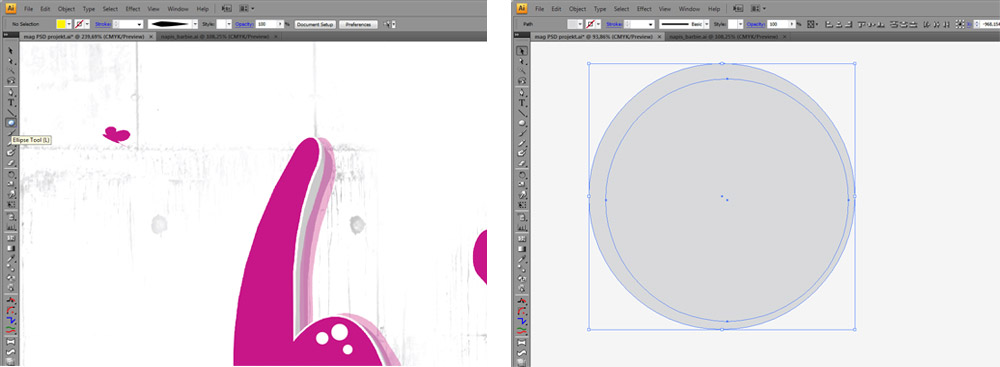Viewport: 1000px width, 367px height.
Task: Click the Ai logo in left window
Action: click(10, 9)
